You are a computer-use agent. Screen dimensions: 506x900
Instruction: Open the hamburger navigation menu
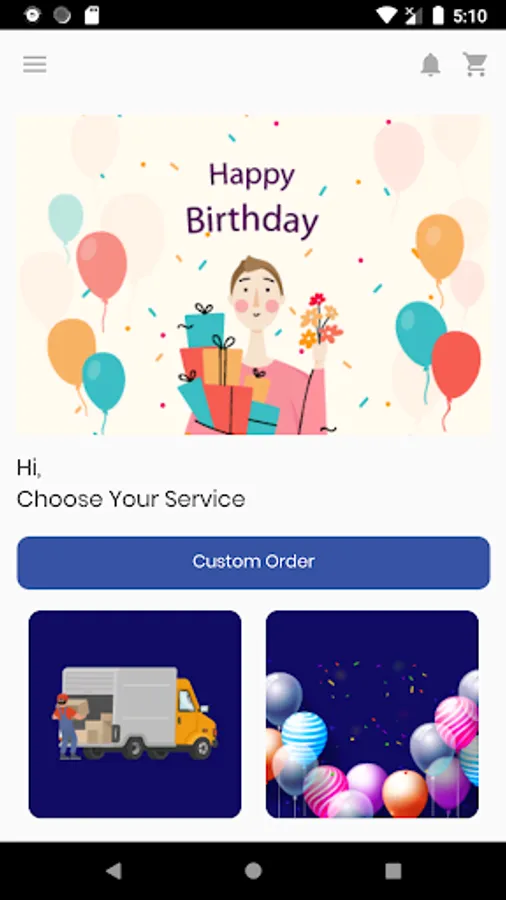pyautogui.click(x=34, y=64)
